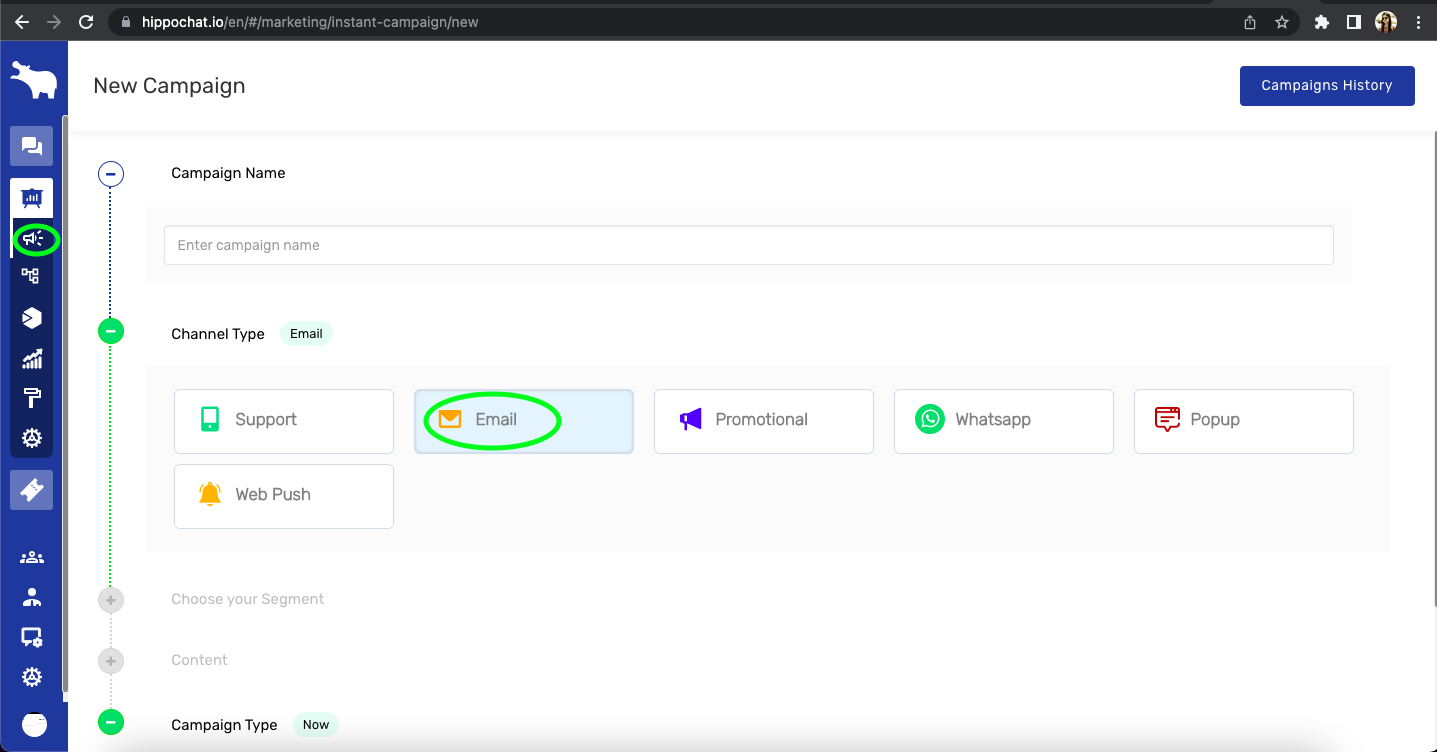Select the Support channel type
1437x752 pixels.
[x=284, y=420]
